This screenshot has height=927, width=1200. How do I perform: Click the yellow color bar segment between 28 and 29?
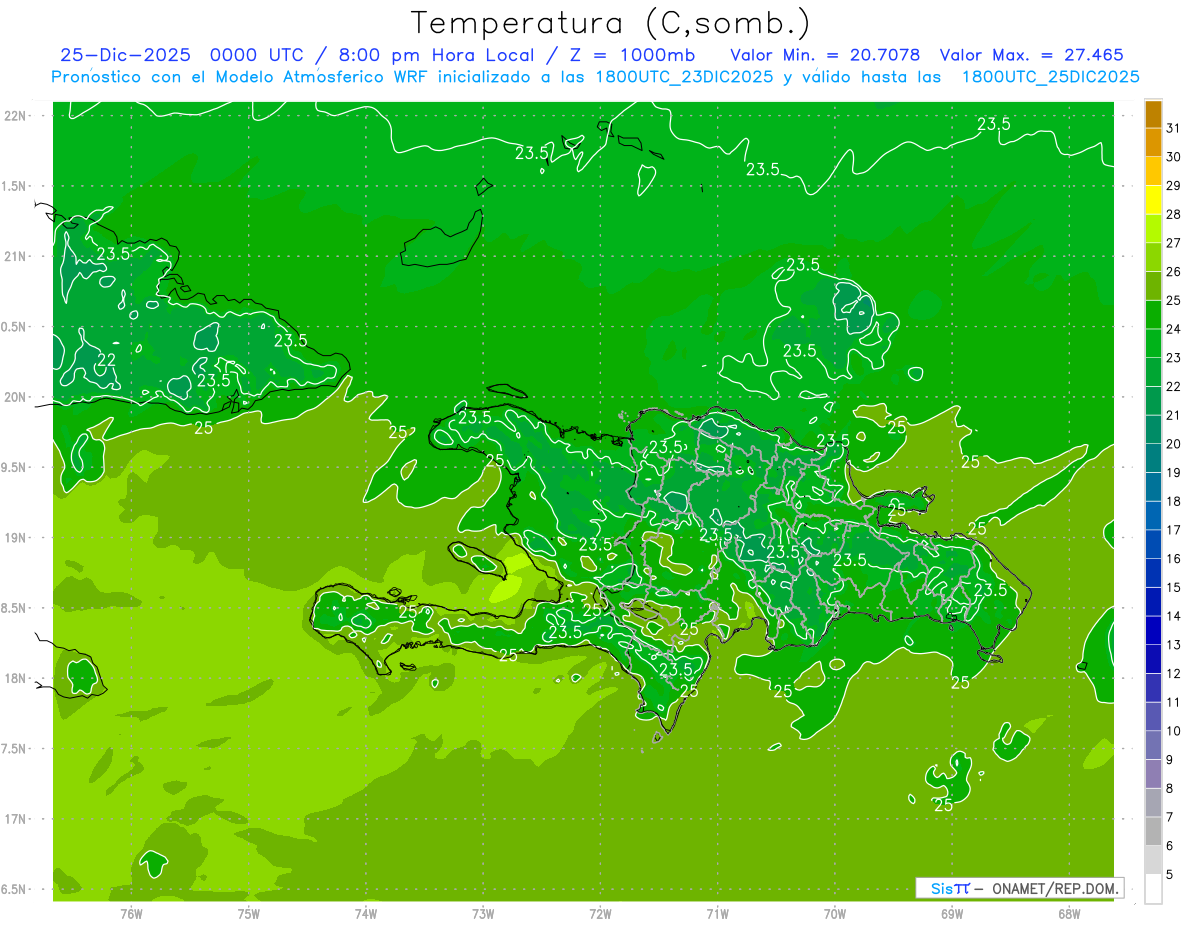pyautogui.click(x=1153, y=200)
